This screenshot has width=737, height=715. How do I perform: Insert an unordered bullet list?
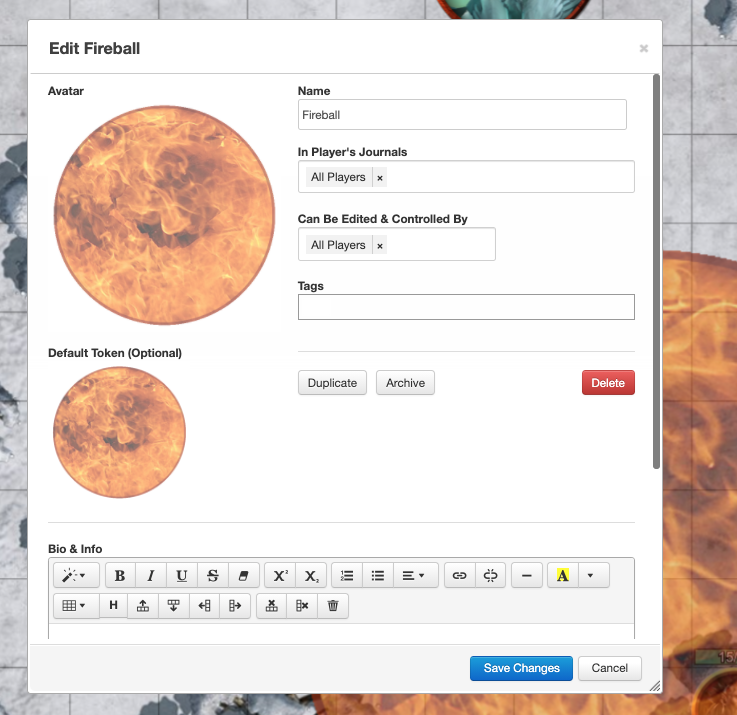(378, 575)
